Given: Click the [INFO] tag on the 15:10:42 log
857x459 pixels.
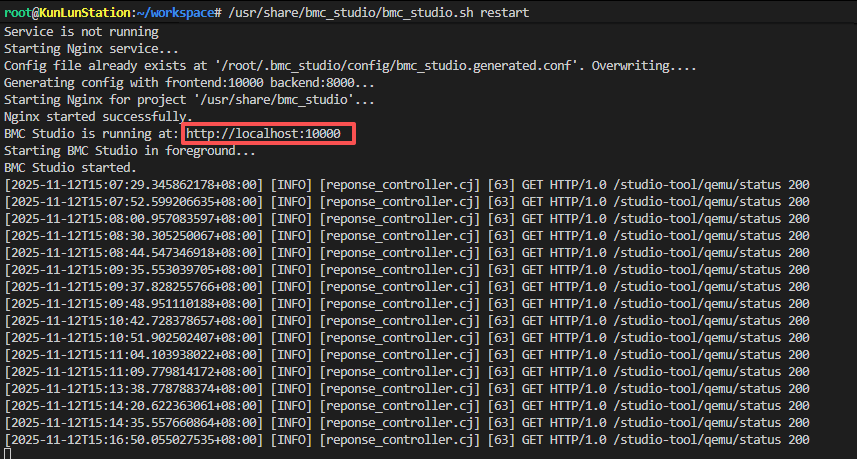Looking at the screenshot, I should tap(291, 320).
